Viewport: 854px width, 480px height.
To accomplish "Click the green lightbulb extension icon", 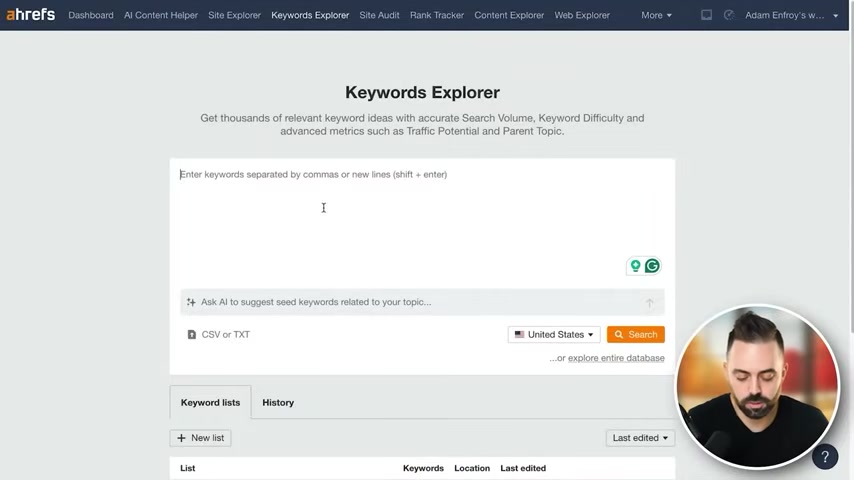I will click(635, 266).
